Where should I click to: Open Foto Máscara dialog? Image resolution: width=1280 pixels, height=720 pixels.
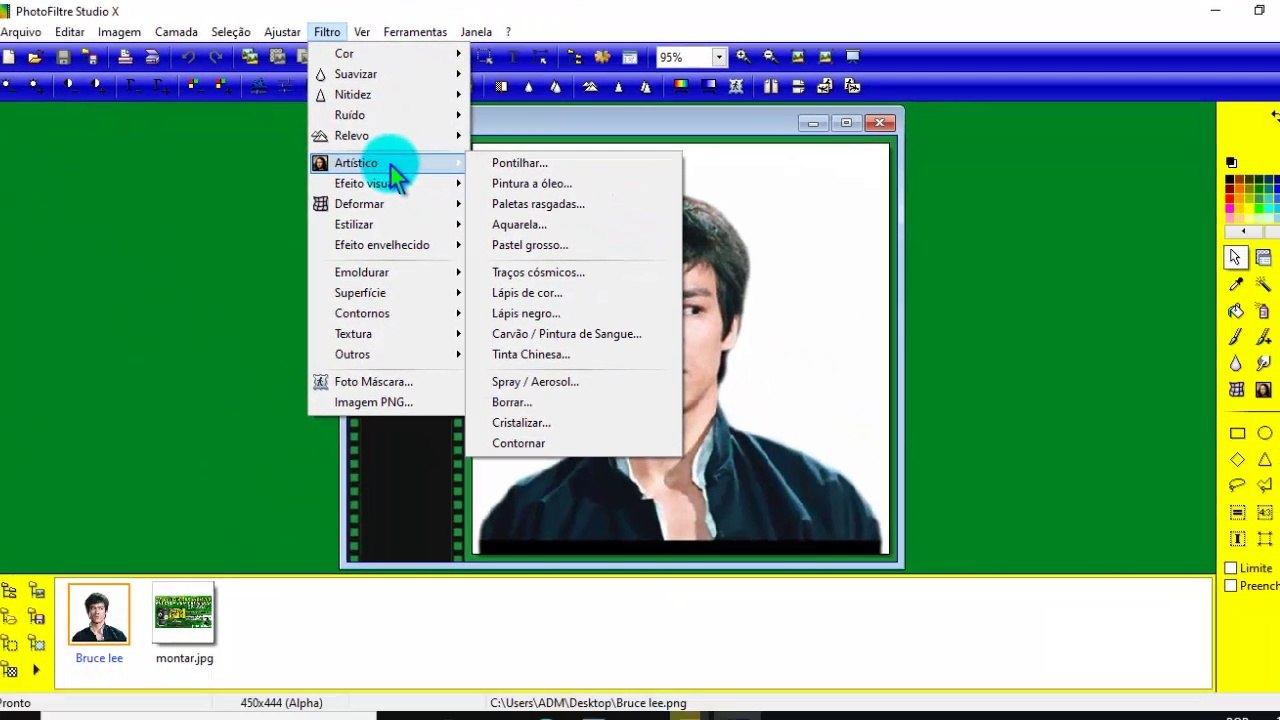(x=389, y=382)
